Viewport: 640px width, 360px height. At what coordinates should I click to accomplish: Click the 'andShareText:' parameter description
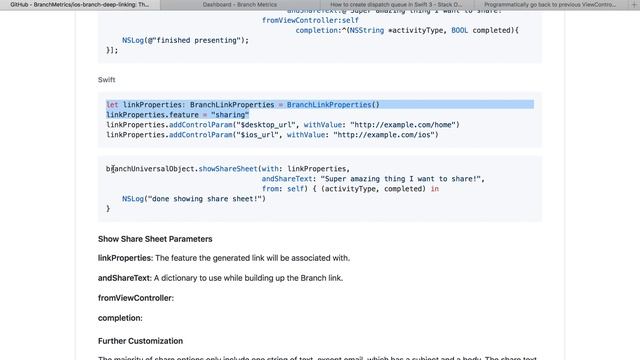pyautogui.click(x=220, y=278)
